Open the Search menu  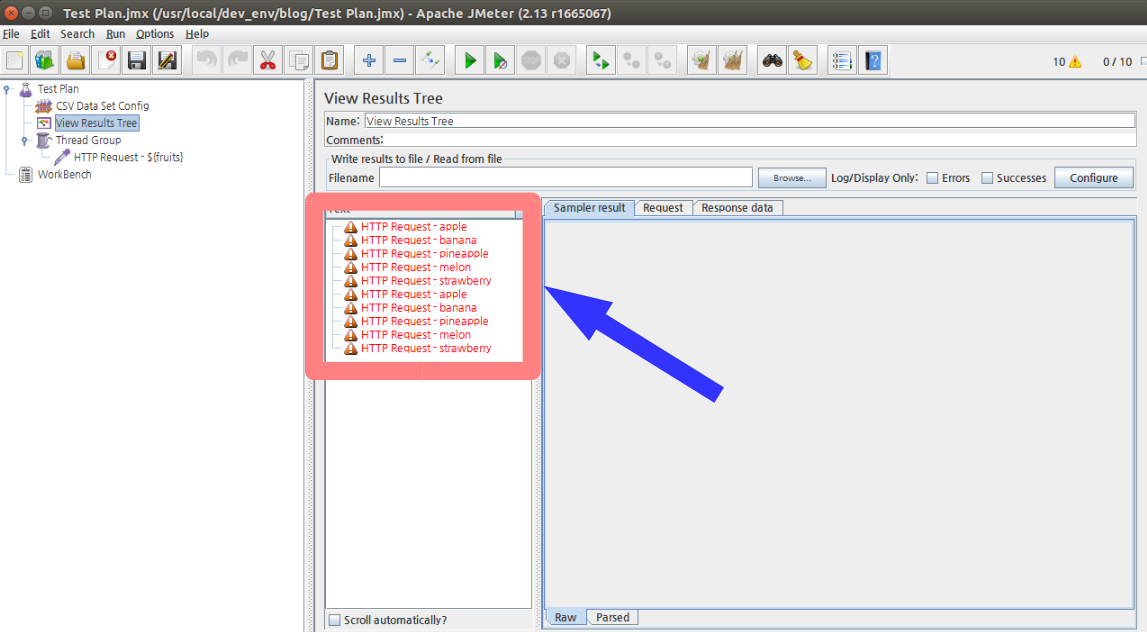click(78, 34)
